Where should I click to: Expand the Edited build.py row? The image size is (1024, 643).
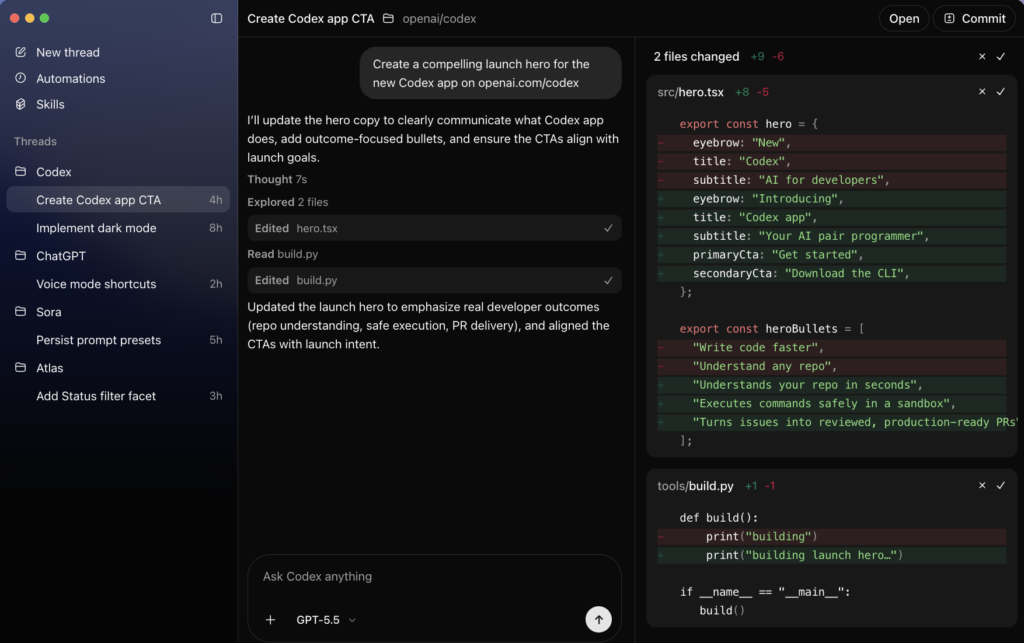pyautogui.click(x=434, y=281)
